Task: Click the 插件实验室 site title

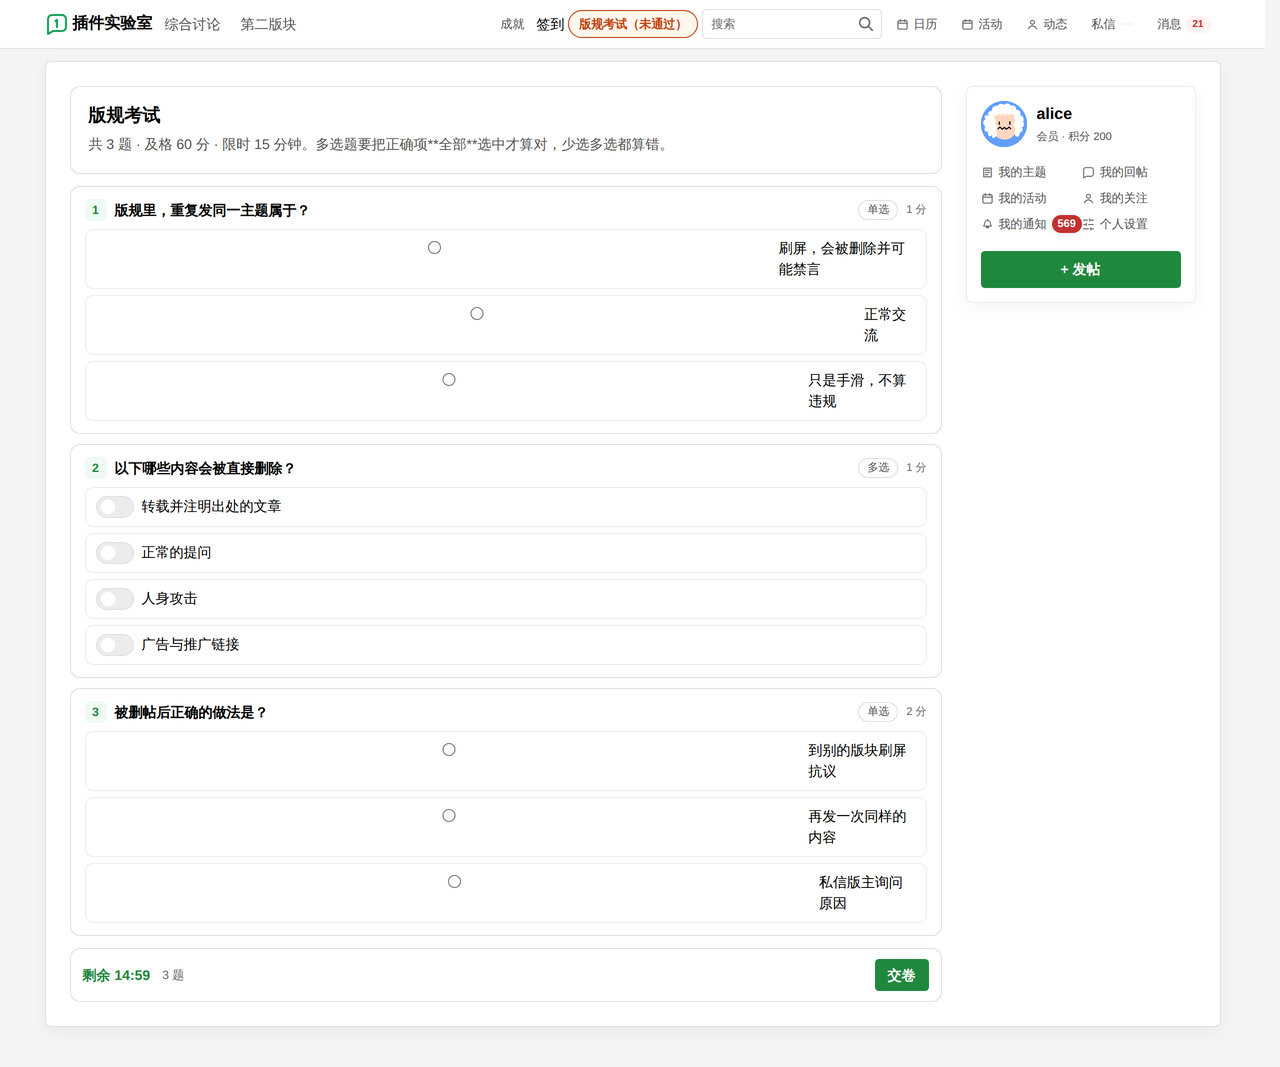Action: [x=112, y=23]
